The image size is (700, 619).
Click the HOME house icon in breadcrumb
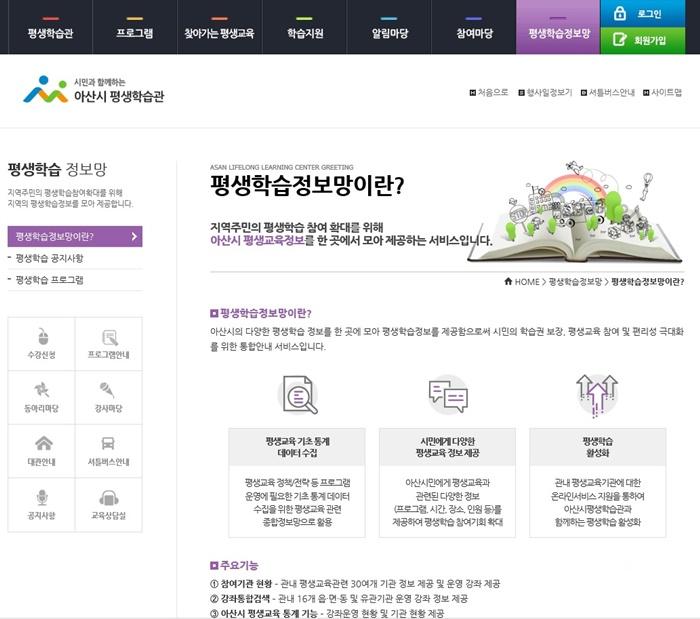pos(508,281)
